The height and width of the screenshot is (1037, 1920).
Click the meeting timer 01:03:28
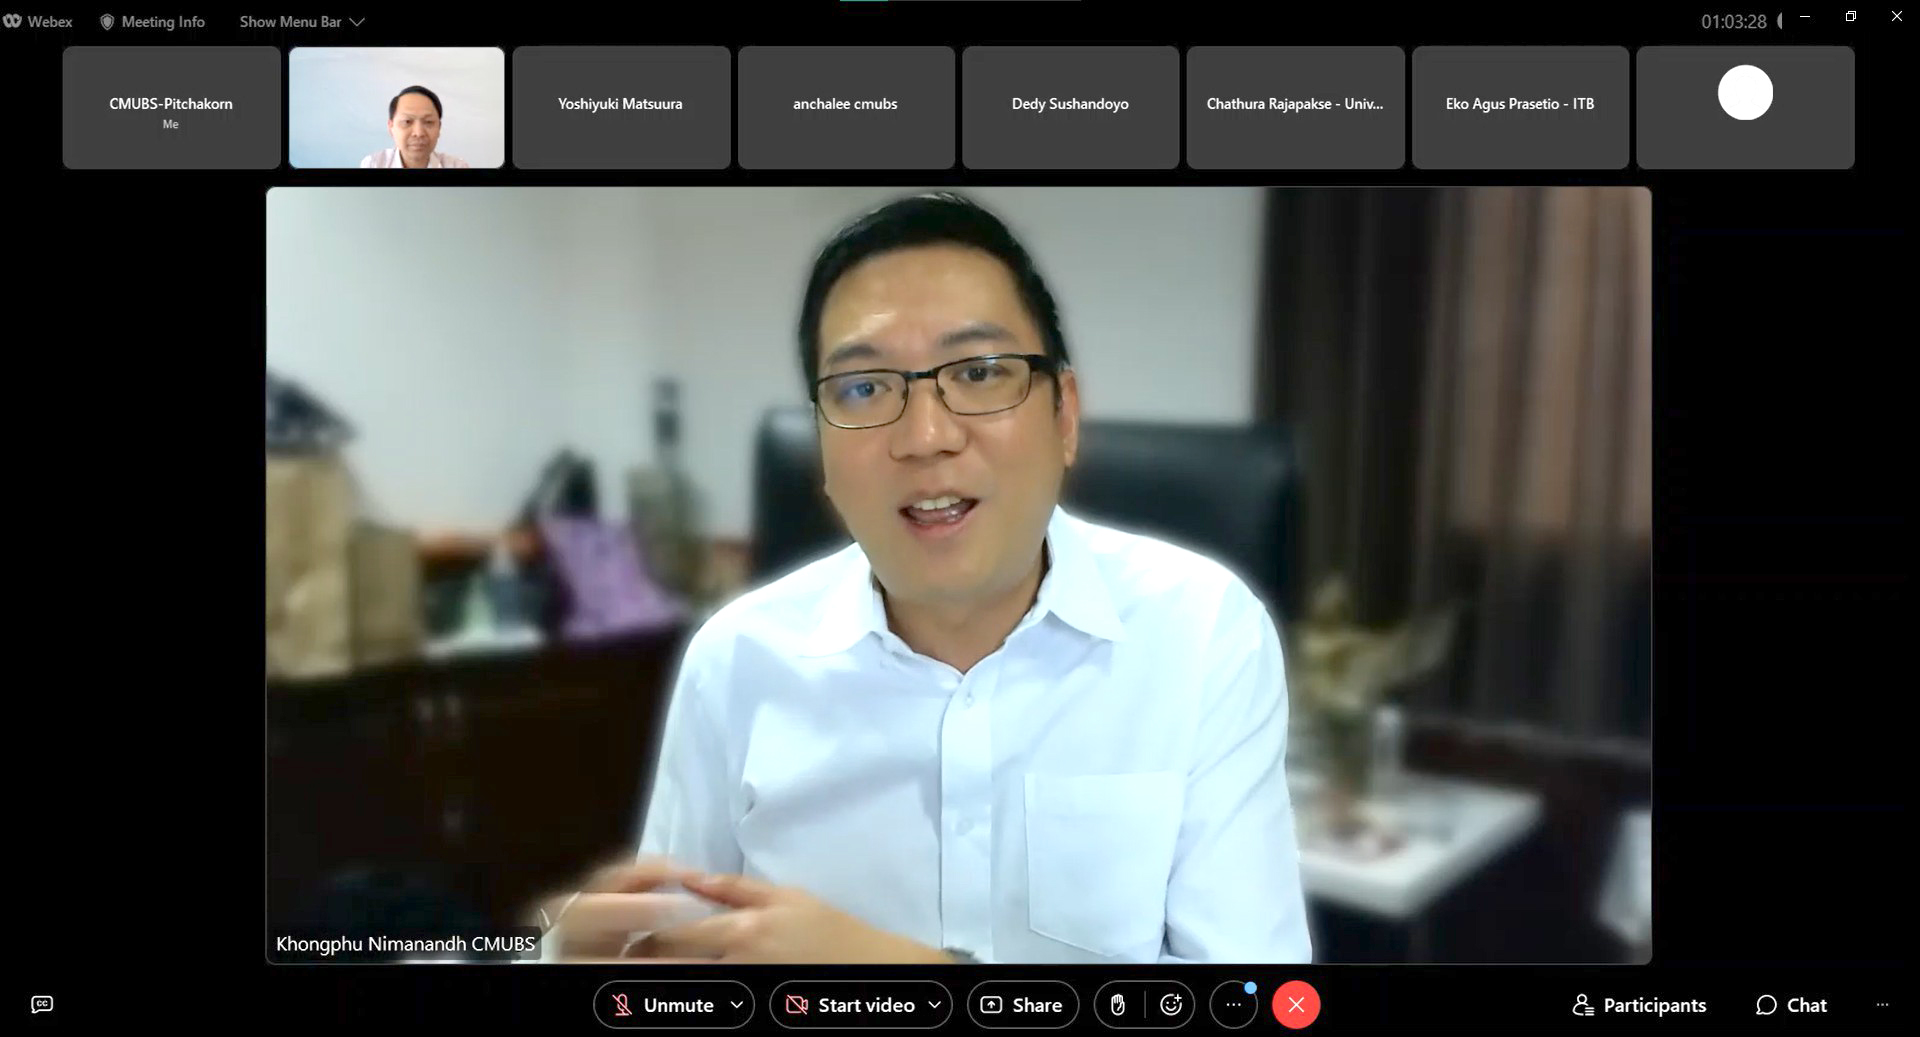point(1734,21)
